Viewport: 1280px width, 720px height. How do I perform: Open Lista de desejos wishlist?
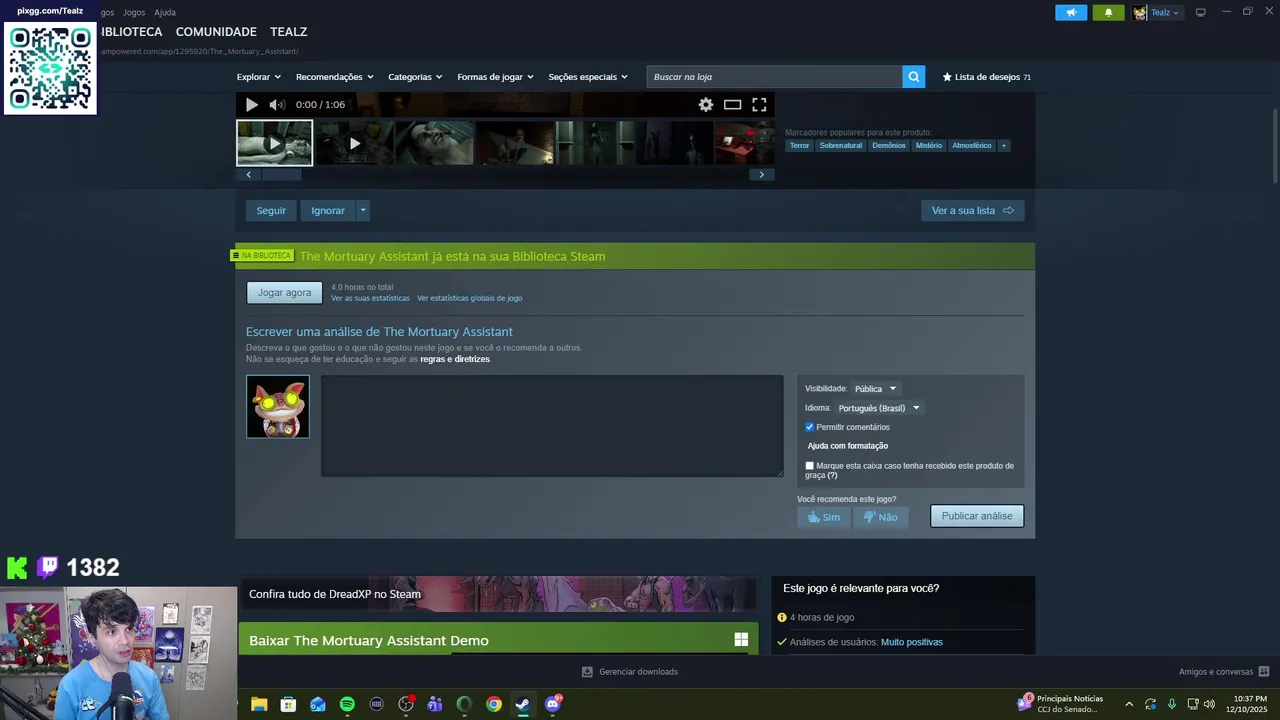(986, 77)
